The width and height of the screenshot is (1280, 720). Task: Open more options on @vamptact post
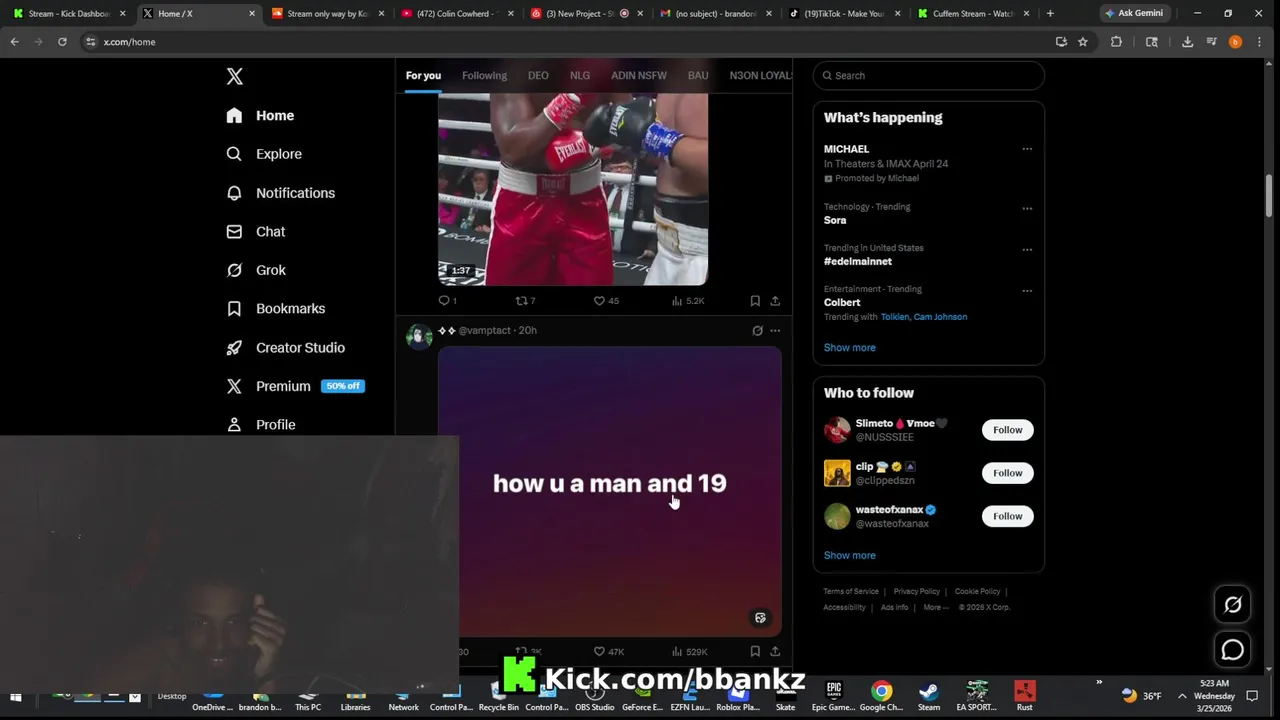pos(775,330)
